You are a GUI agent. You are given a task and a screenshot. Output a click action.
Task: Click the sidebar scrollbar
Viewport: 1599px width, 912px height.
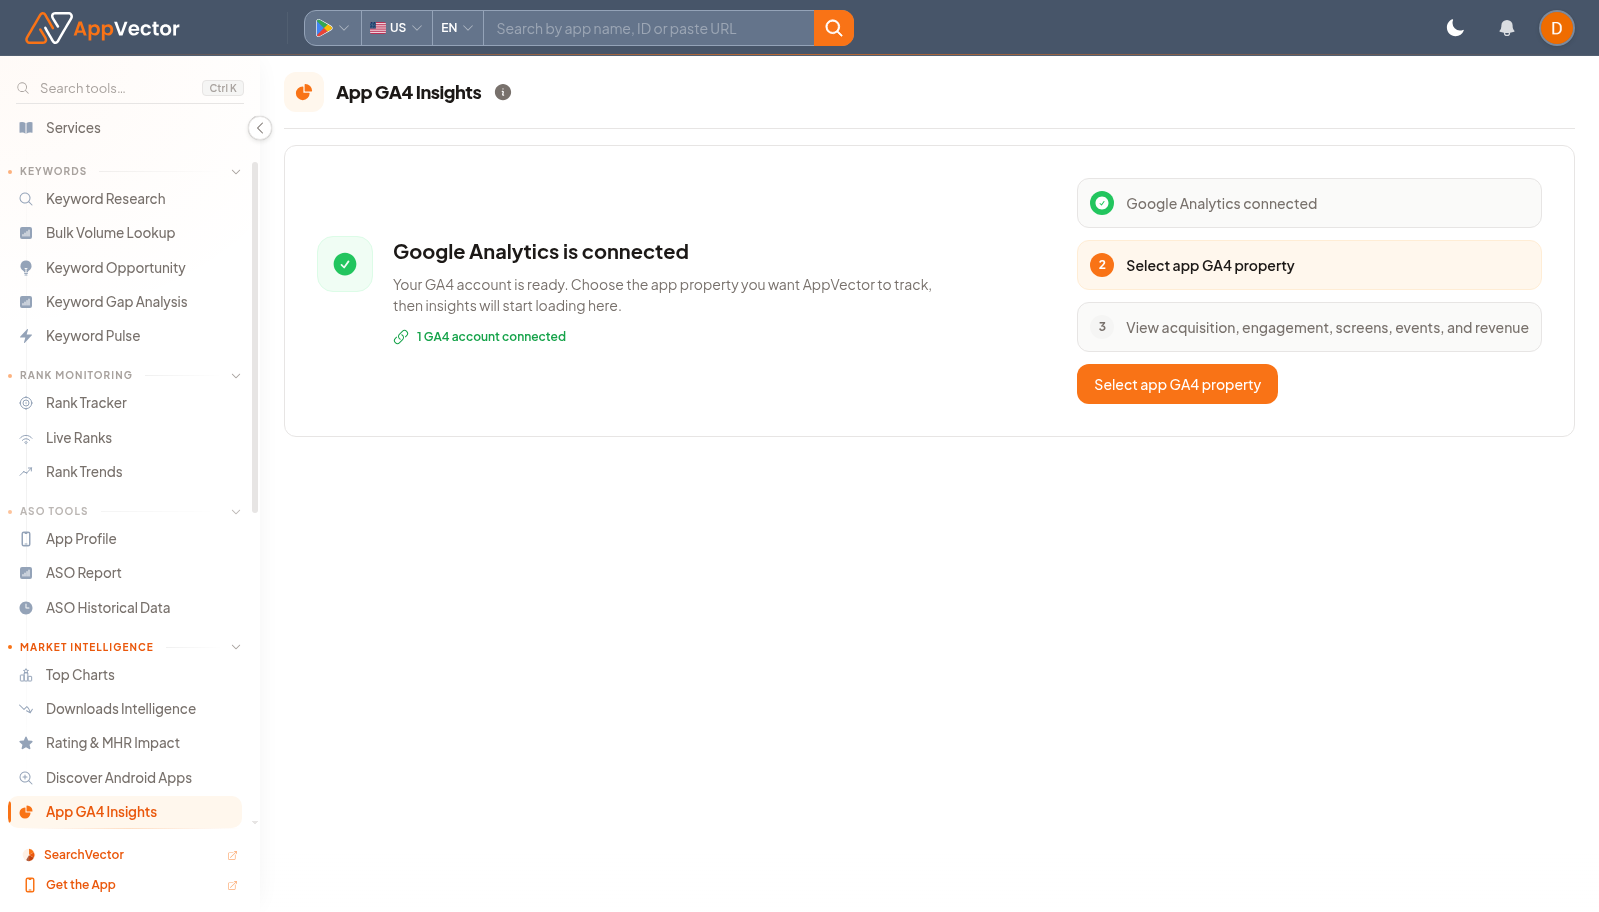pyautogui.click(x=255, y=337)
